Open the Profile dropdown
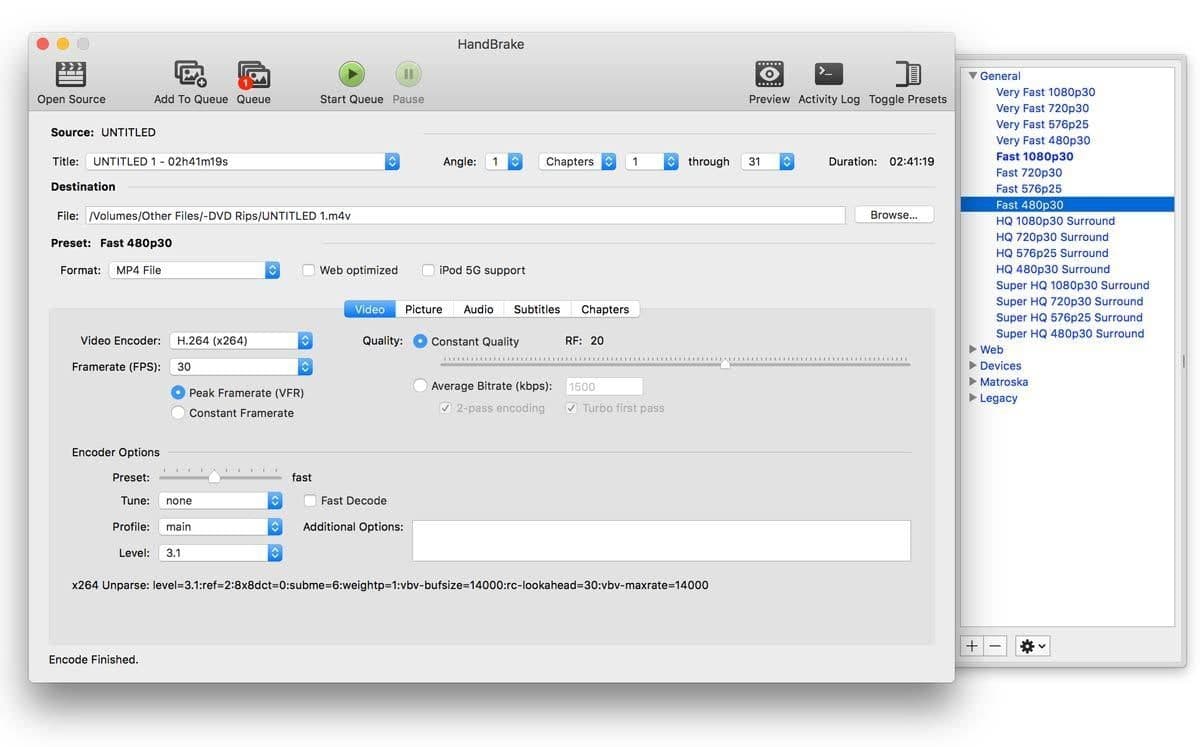This screenshot has height=747, width=1200. (x=221, y=526)
